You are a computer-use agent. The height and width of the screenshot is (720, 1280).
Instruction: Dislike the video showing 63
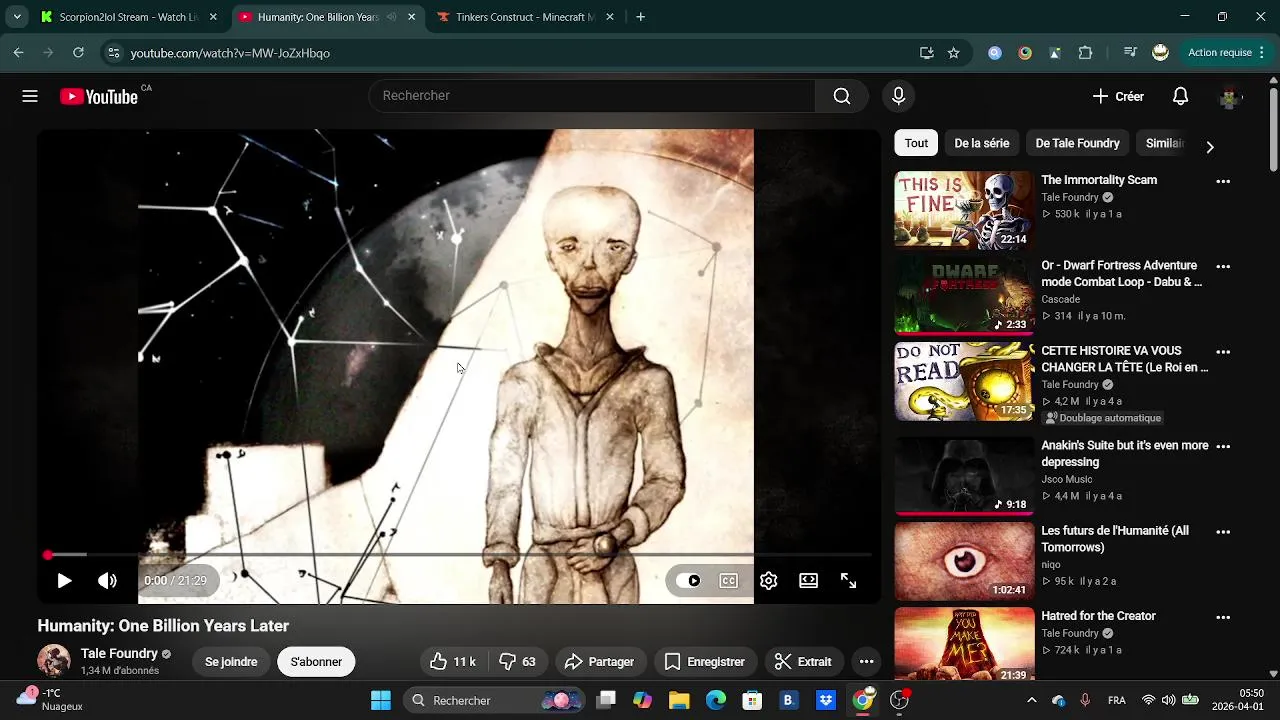tap(518, 662)
